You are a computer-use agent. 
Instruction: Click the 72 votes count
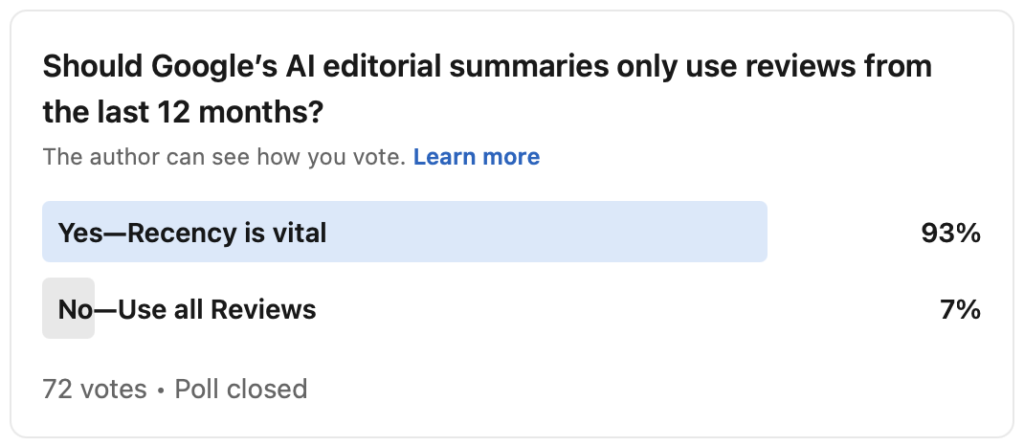point(94,388)
